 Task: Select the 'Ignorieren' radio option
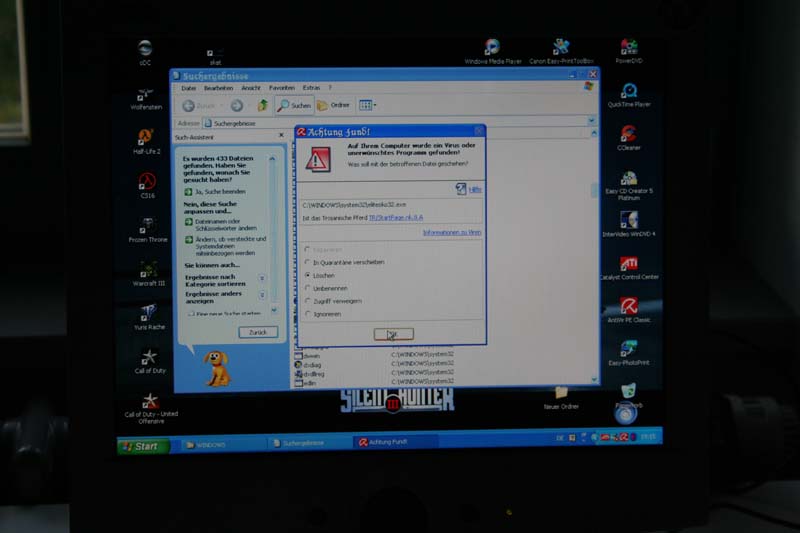click(x=307, y=314)
